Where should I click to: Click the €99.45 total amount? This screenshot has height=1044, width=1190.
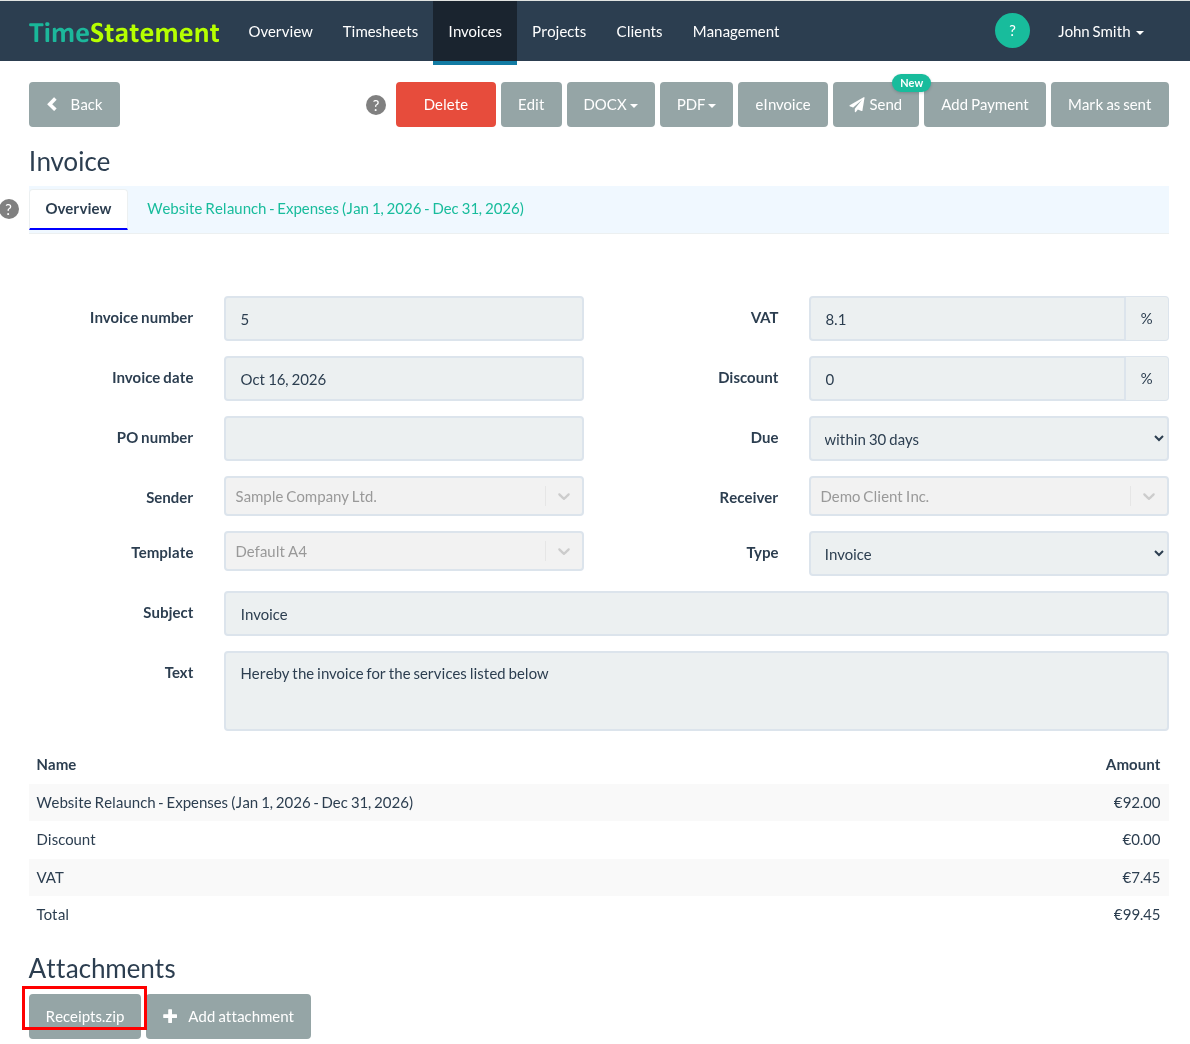[1136, 915]
